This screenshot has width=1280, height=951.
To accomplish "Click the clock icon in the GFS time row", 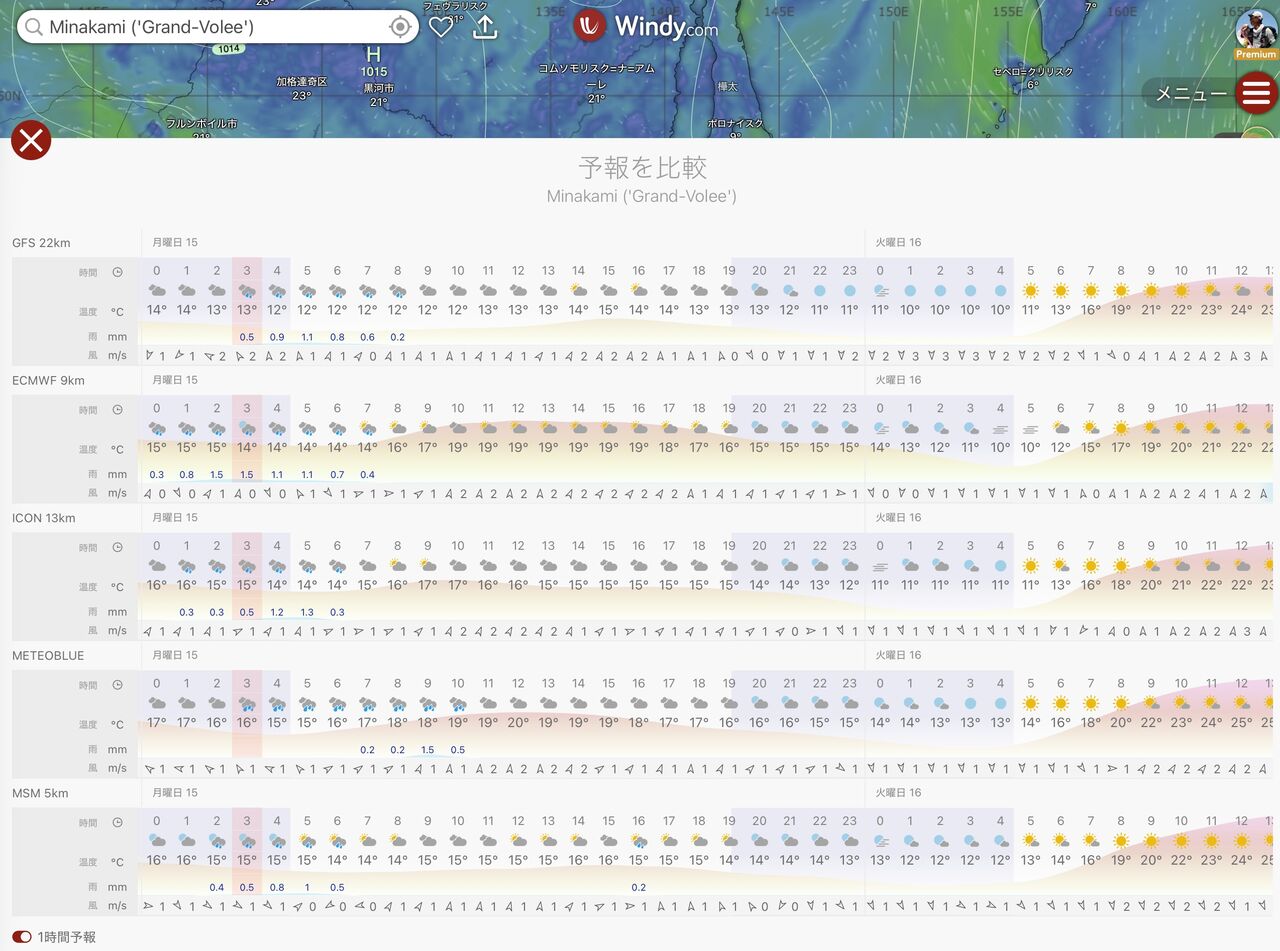I will click(118, 272).
